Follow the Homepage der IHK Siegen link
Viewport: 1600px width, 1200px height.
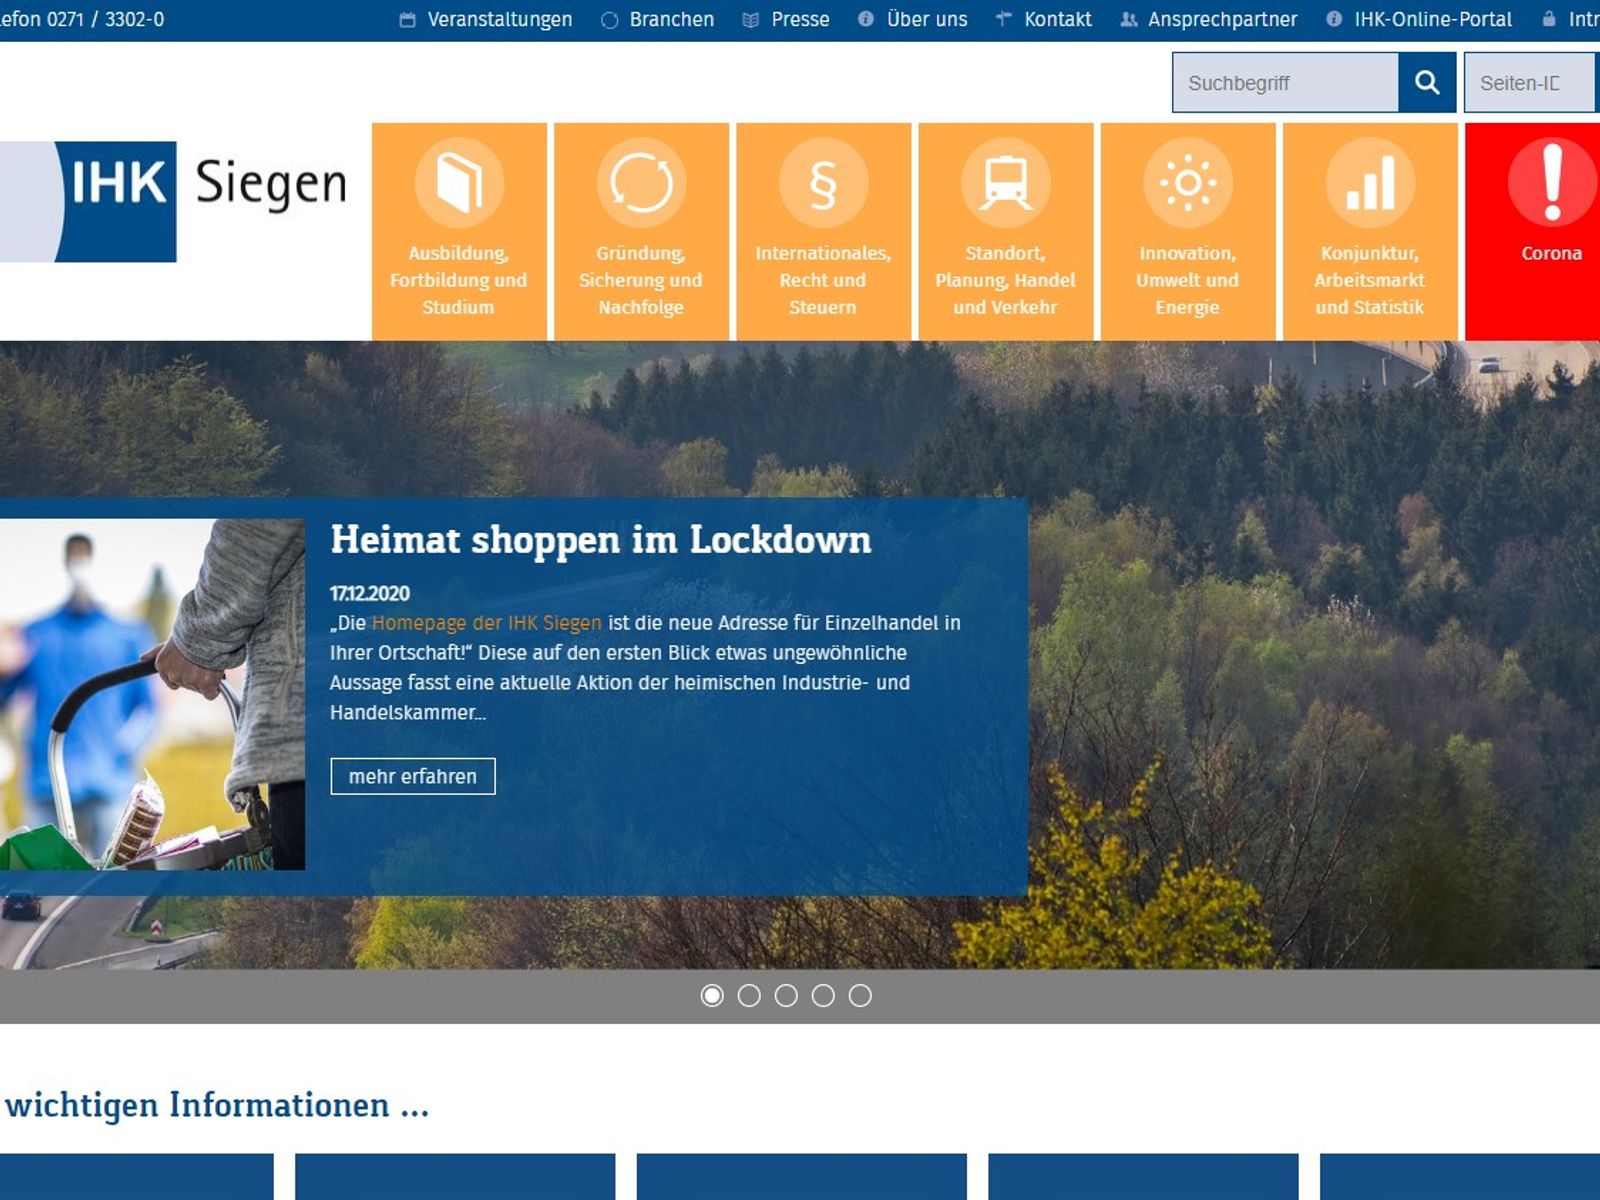(487, 623)
